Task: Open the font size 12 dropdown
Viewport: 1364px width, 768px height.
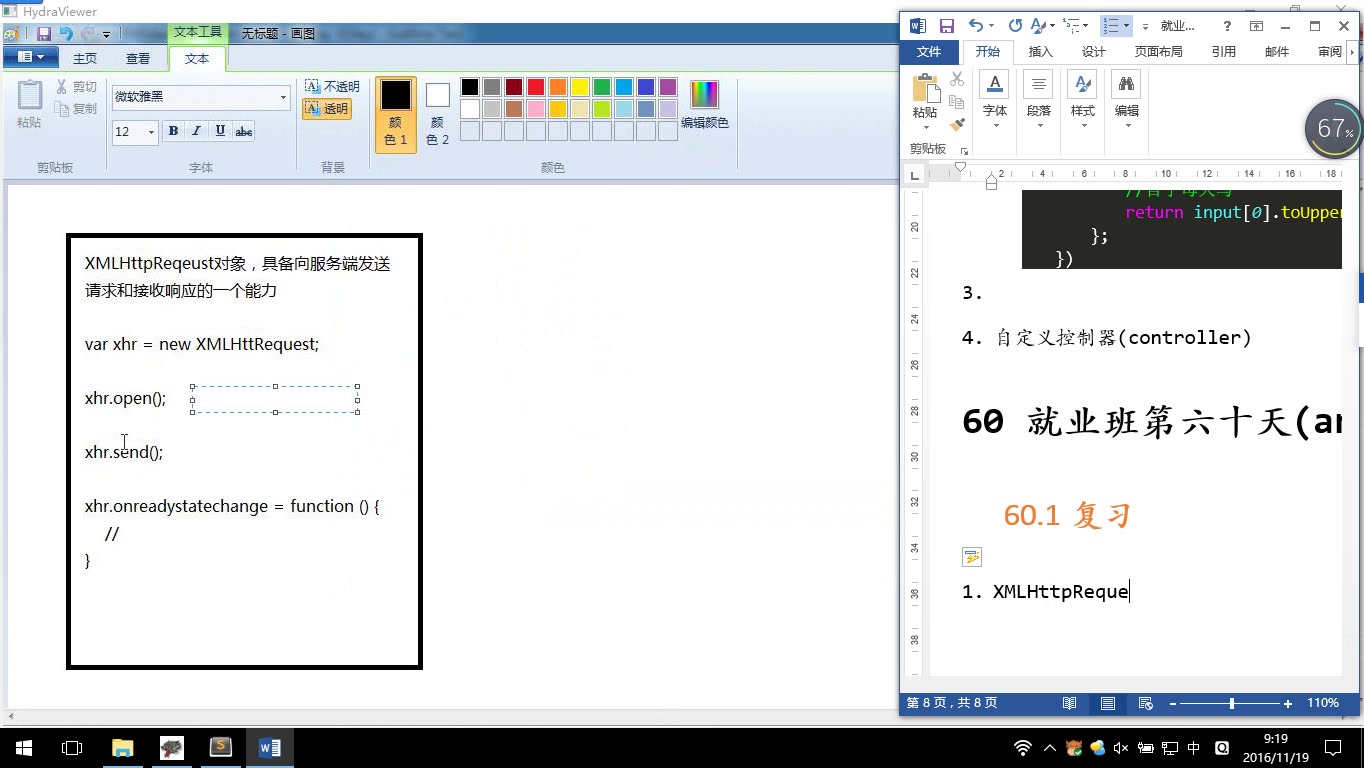Action: [x=152, y=132]
